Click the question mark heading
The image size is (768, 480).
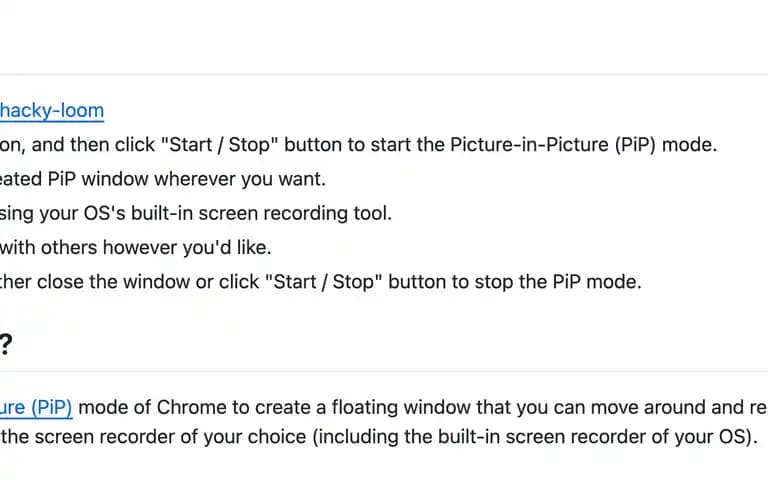[x=5, y=344]
